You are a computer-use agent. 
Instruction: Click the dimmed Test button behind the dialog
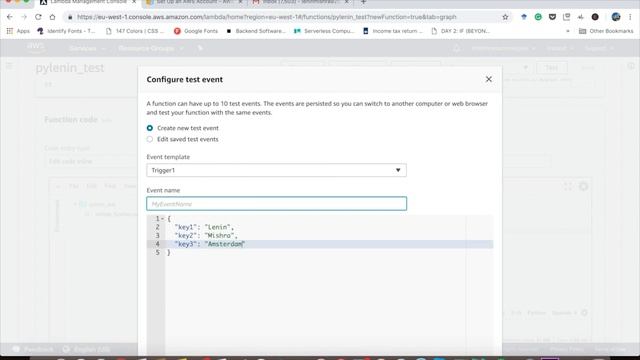click(551, 68)
